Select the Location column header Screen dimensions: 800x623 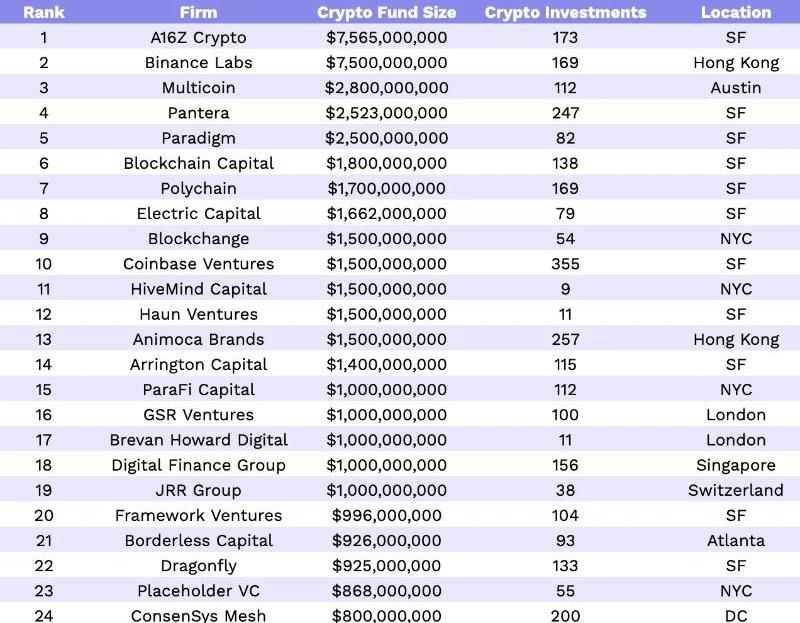click(x=736, y=13)
